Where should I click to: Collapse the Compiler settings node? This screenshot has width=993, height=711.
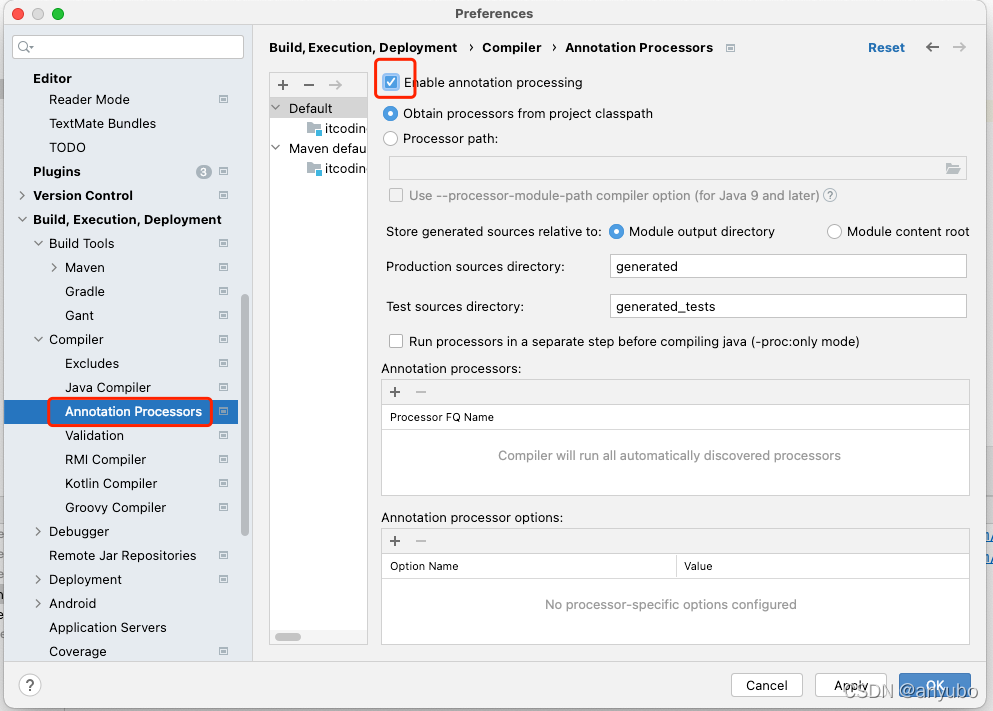(x=38, y=340)
